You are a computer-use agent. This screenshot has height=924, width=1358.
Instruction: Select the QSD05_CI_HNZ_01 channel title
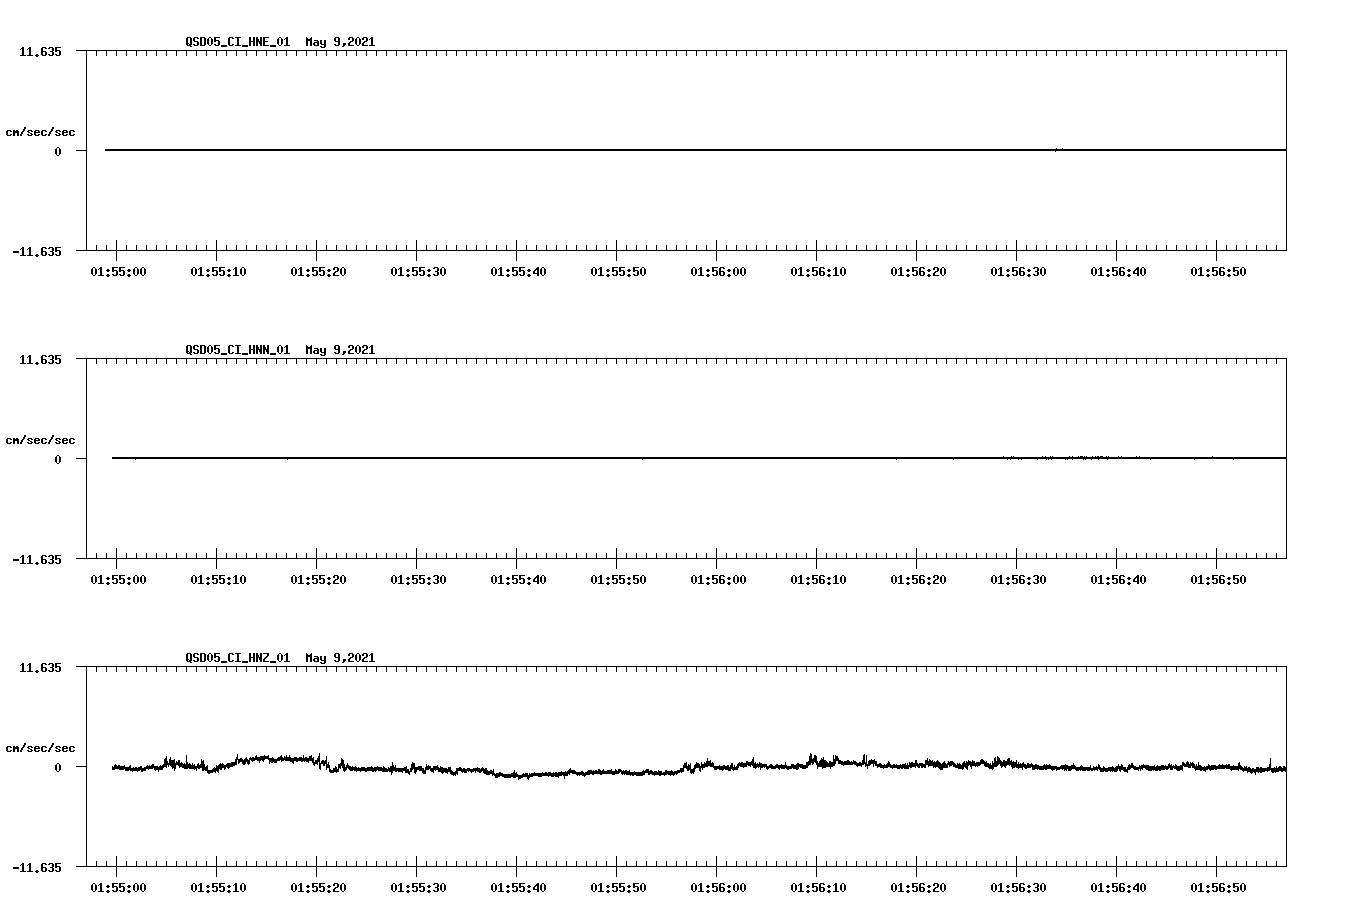click(237, 658)
